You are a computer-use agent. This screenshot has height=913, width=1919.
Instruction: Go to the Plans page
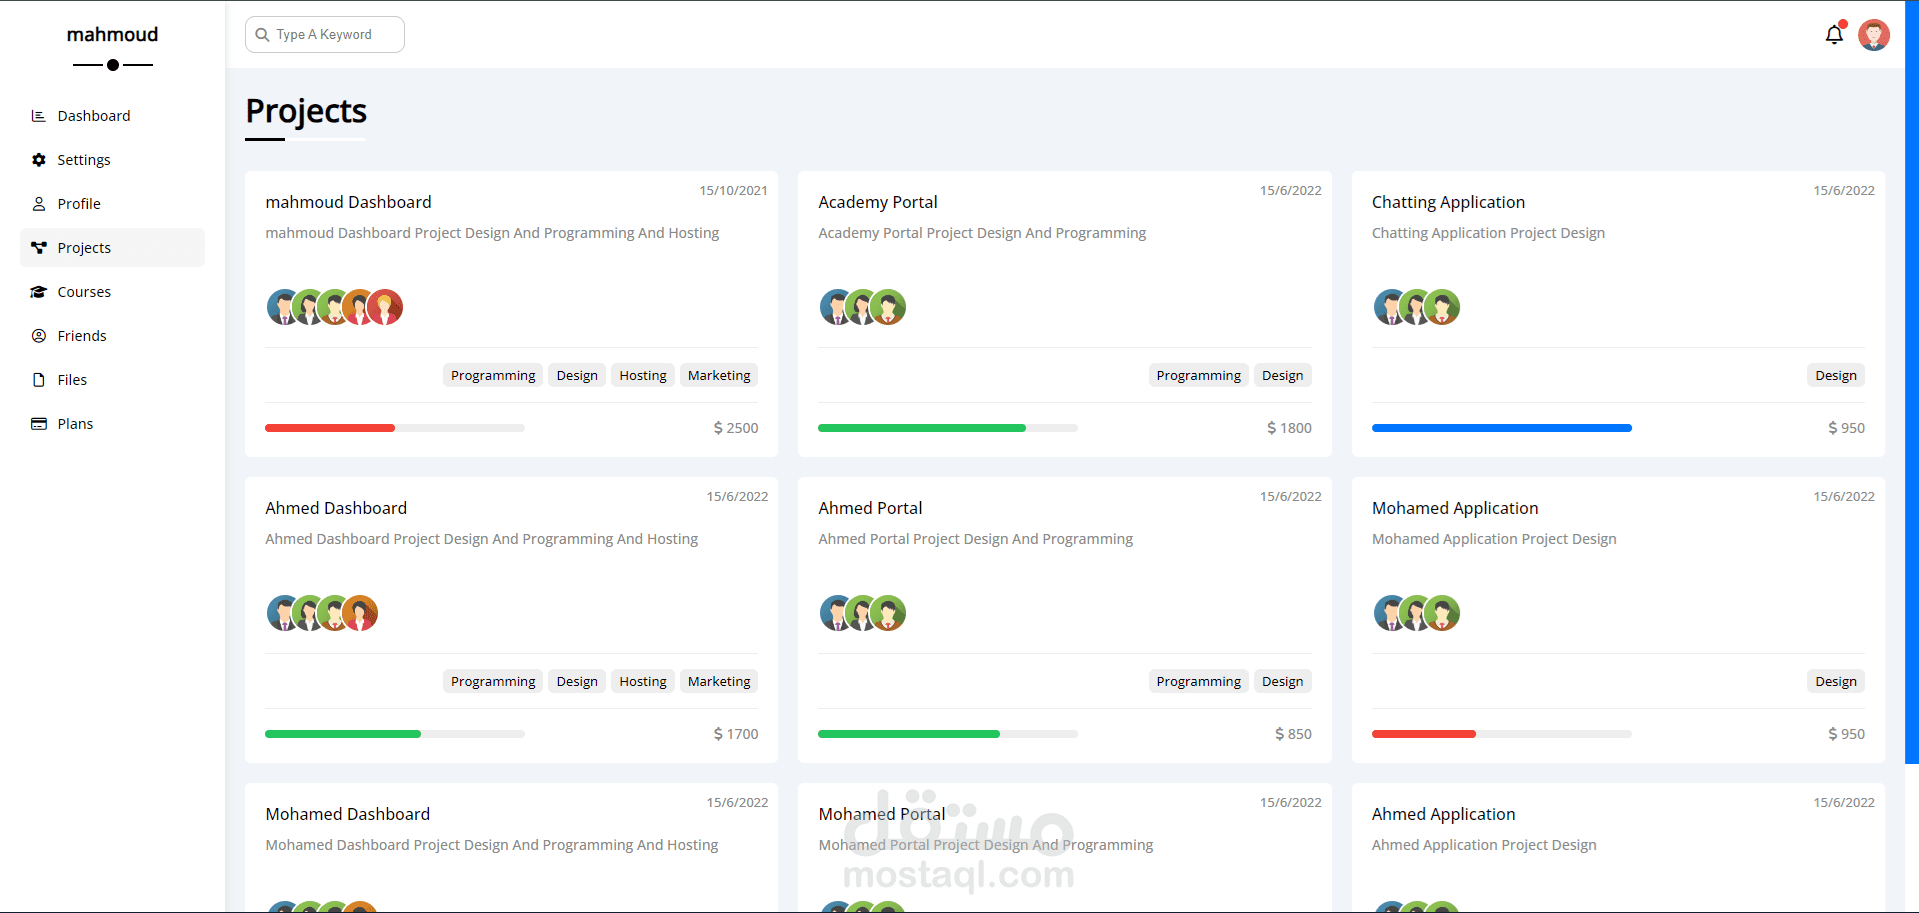tap(112, 424)
